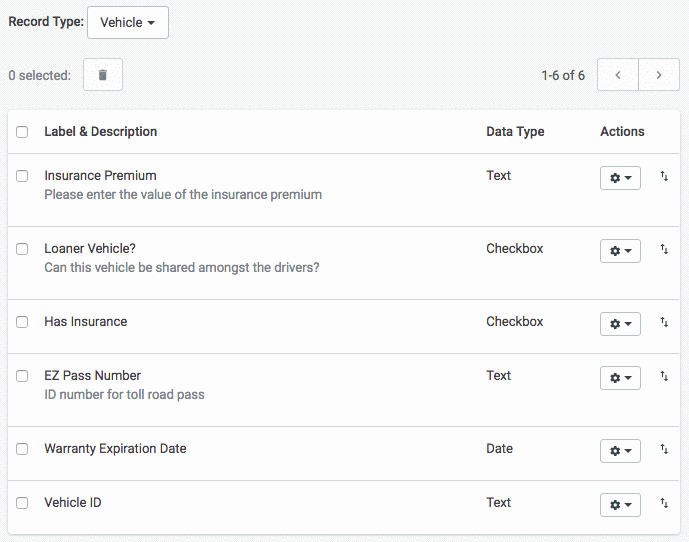
Task: Go to previous page arrow
Action: point(618,75)
